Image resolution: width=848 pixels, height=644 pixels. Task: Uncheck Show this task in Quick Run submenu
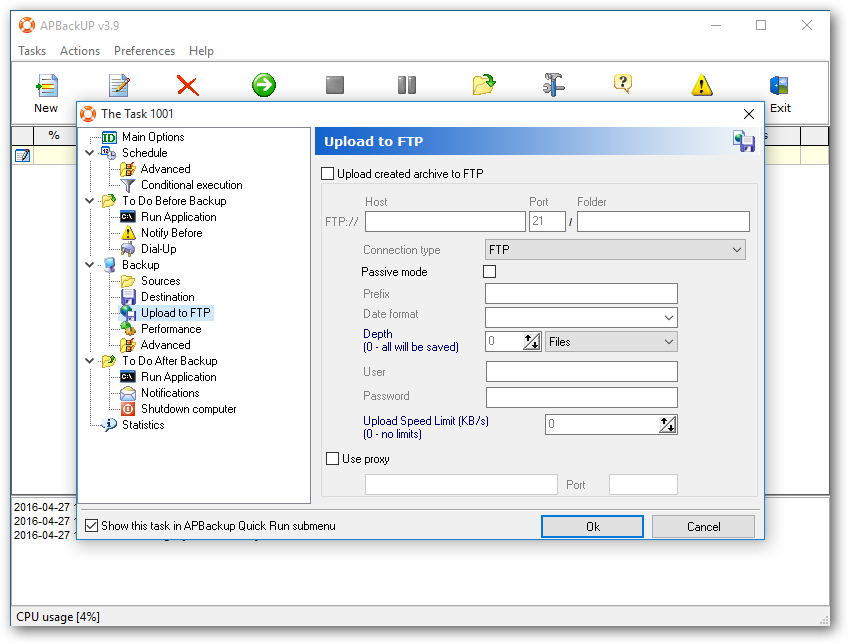pos(91,526)
